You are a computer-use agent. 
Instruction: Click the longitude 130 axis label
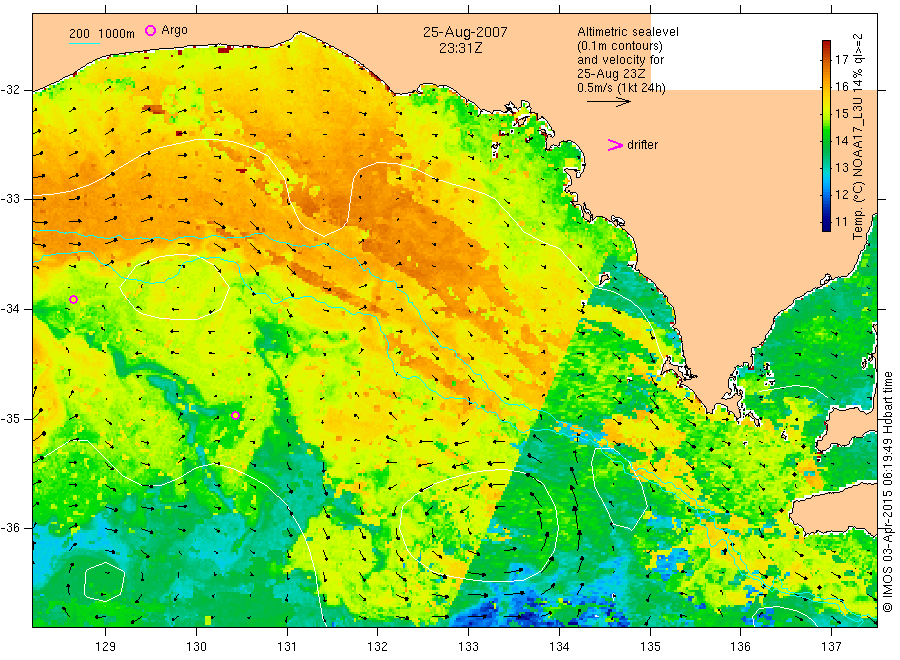point(196,647)
